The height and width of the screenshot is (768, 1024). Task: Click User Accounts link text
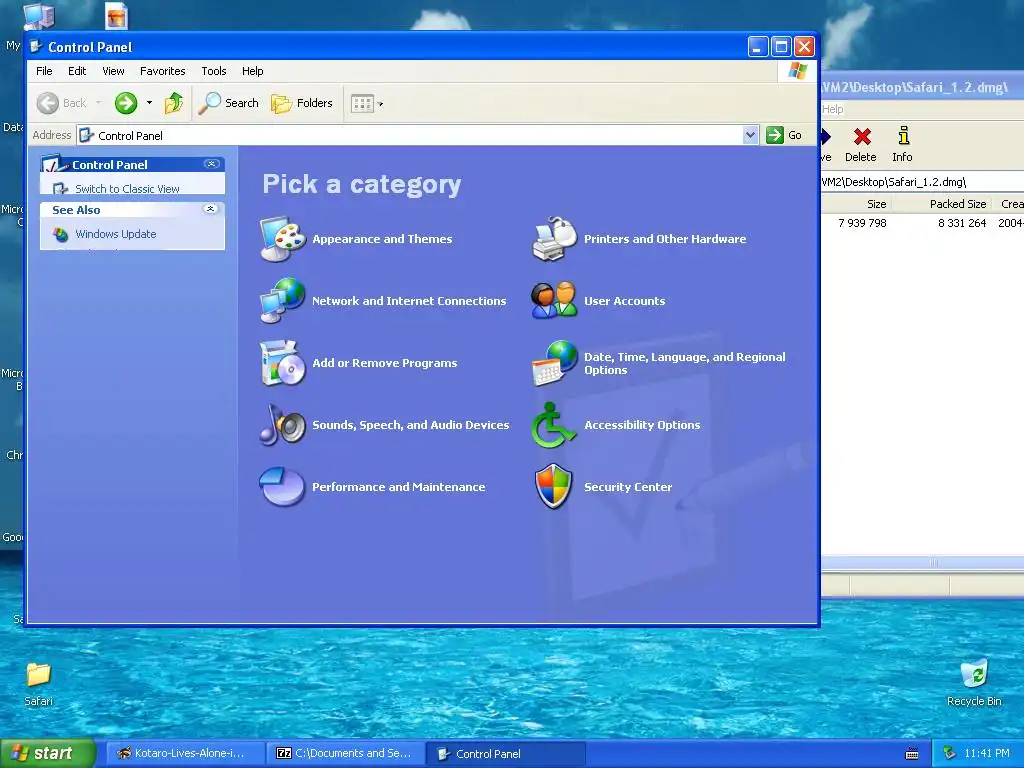coord(624,301)
